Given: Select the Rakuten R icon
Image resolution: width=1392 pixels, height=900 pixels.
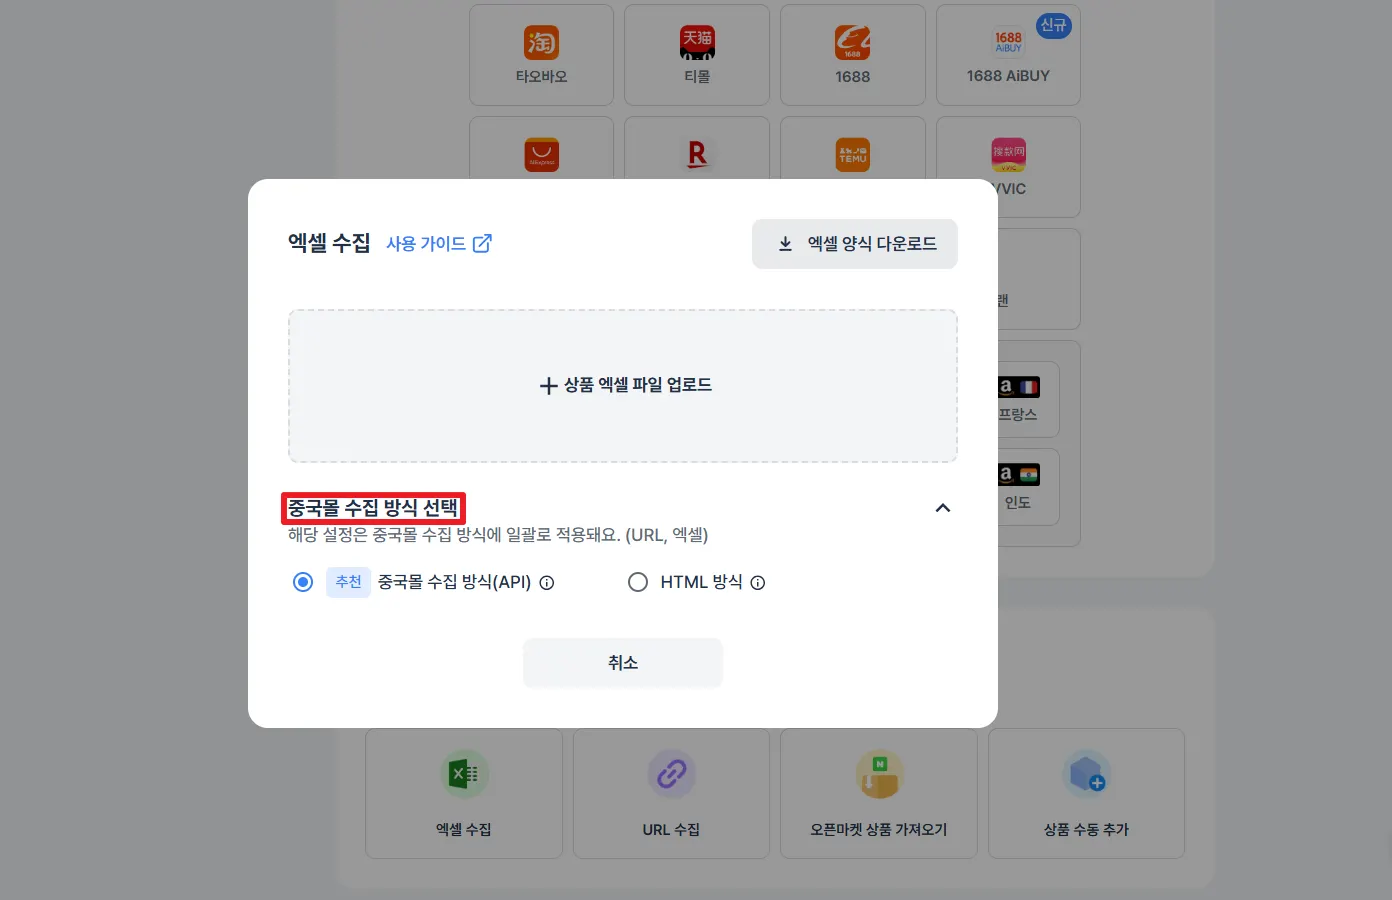Looking at the screenshot, I should (x=697, y=155).
